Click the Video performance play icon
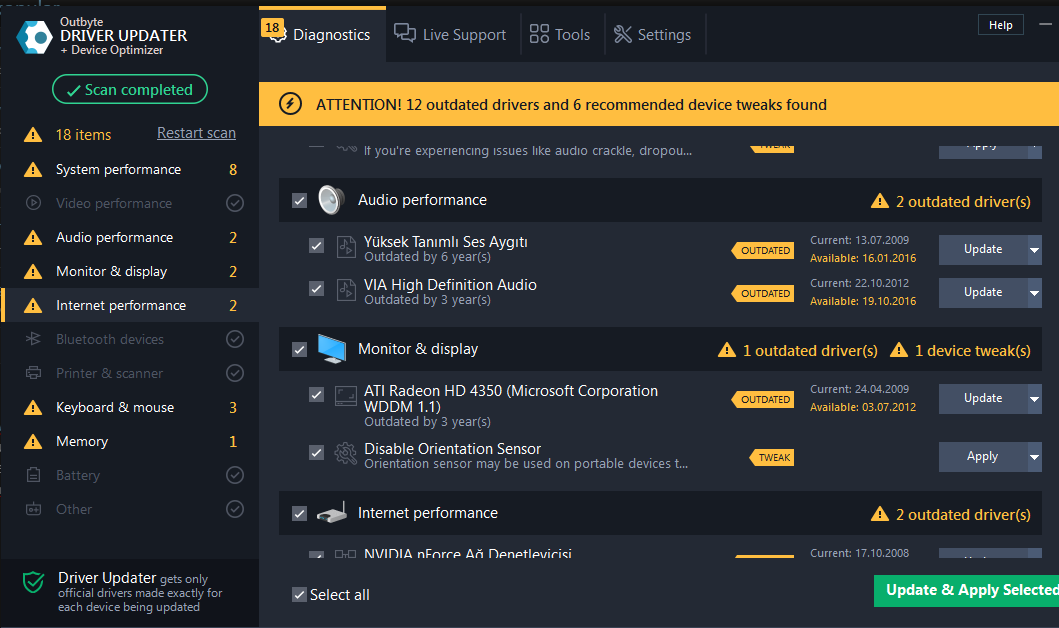The height and width of the screenshot is (628, 1059). click(x=33, y=203)
